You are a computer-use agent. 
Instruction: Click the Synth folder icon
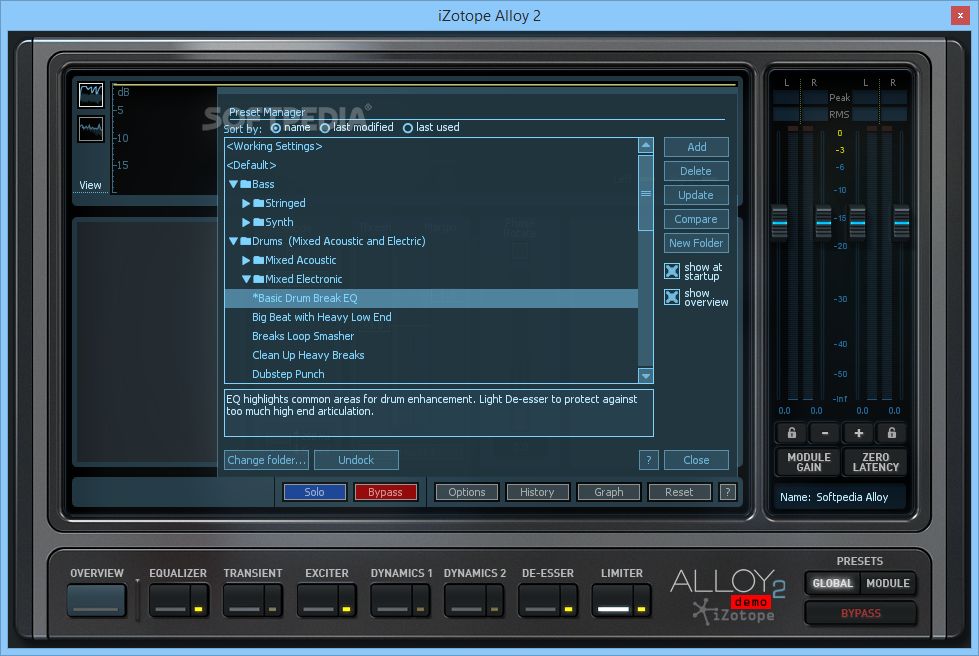[258, 222]
